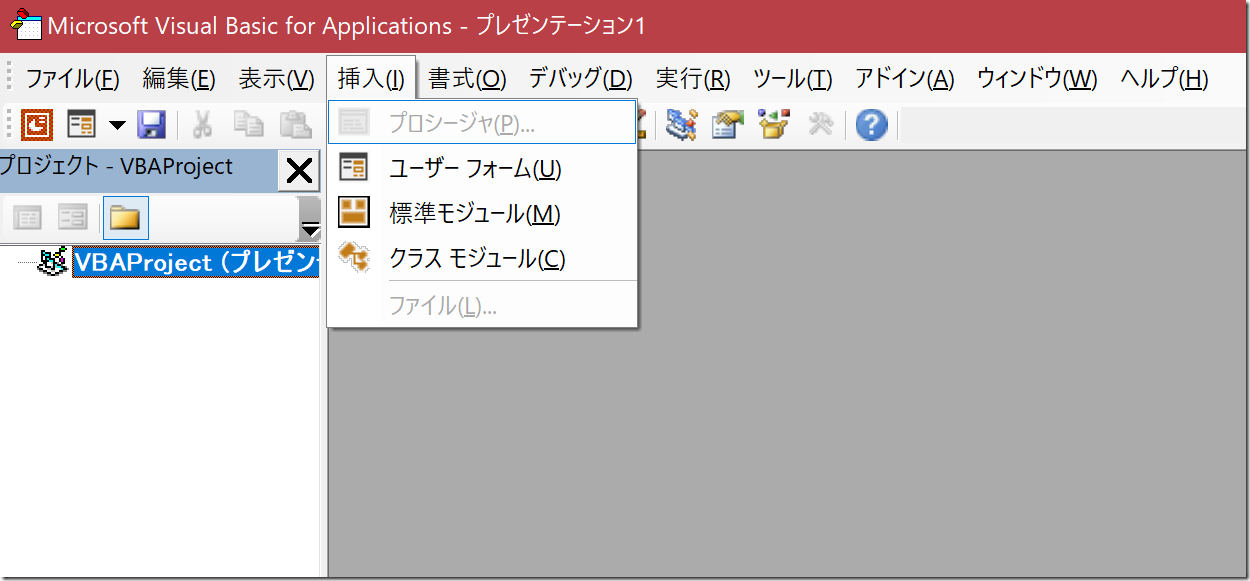Click the Insert UserForm toolbar icon
The width and height of the screenshot is (1250, 581).
(82, 125)
